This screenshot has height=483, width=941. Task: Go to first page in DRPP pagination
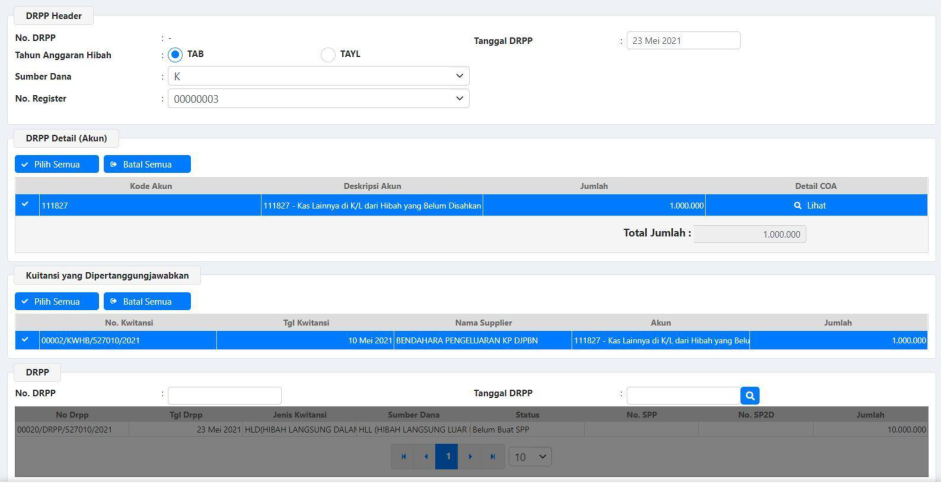(404, 456)
